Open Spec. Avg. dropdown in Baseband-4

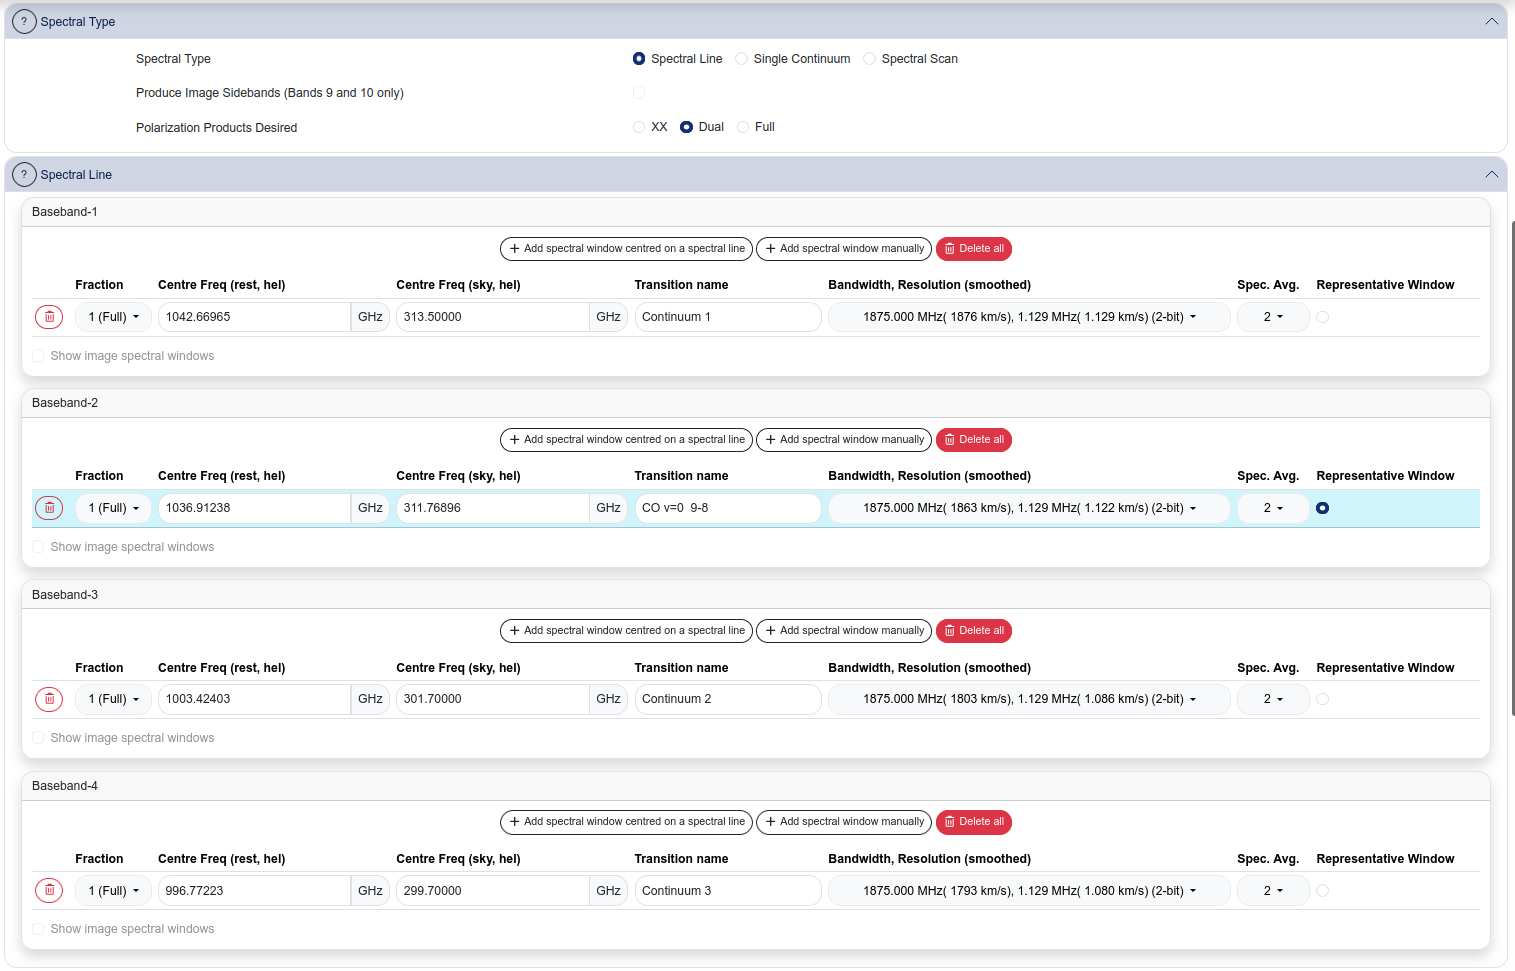(1272, 890)
